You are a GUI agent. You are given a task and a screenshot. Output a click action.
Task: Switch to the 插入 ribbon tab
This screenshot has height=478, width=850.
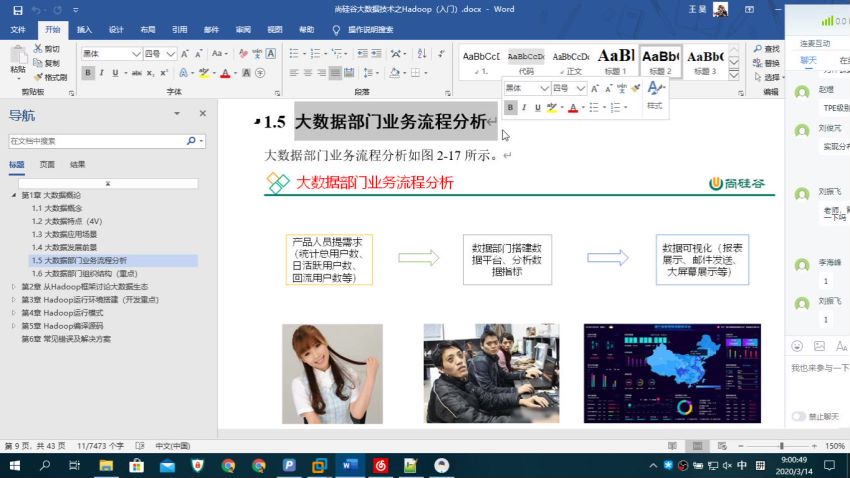pyautogui.click(x=84, y=30)
